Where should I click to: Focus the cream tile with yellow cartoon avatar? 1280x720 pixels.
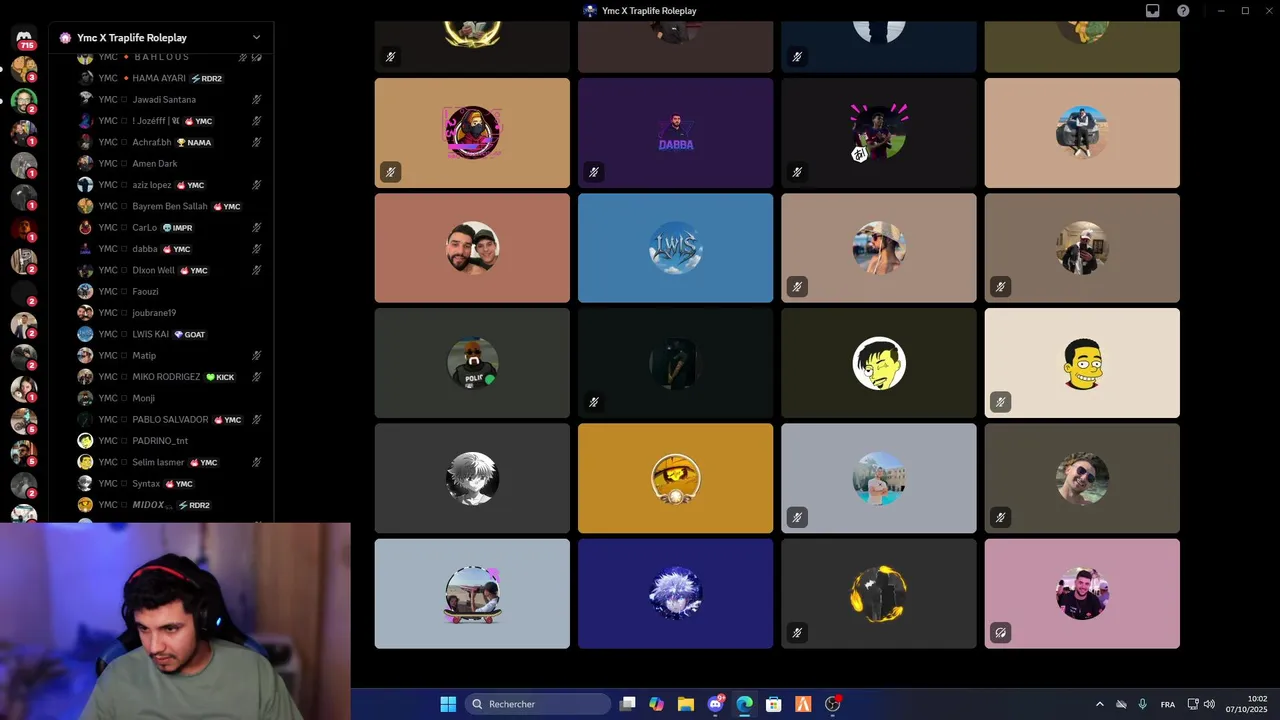(1082, 363)
